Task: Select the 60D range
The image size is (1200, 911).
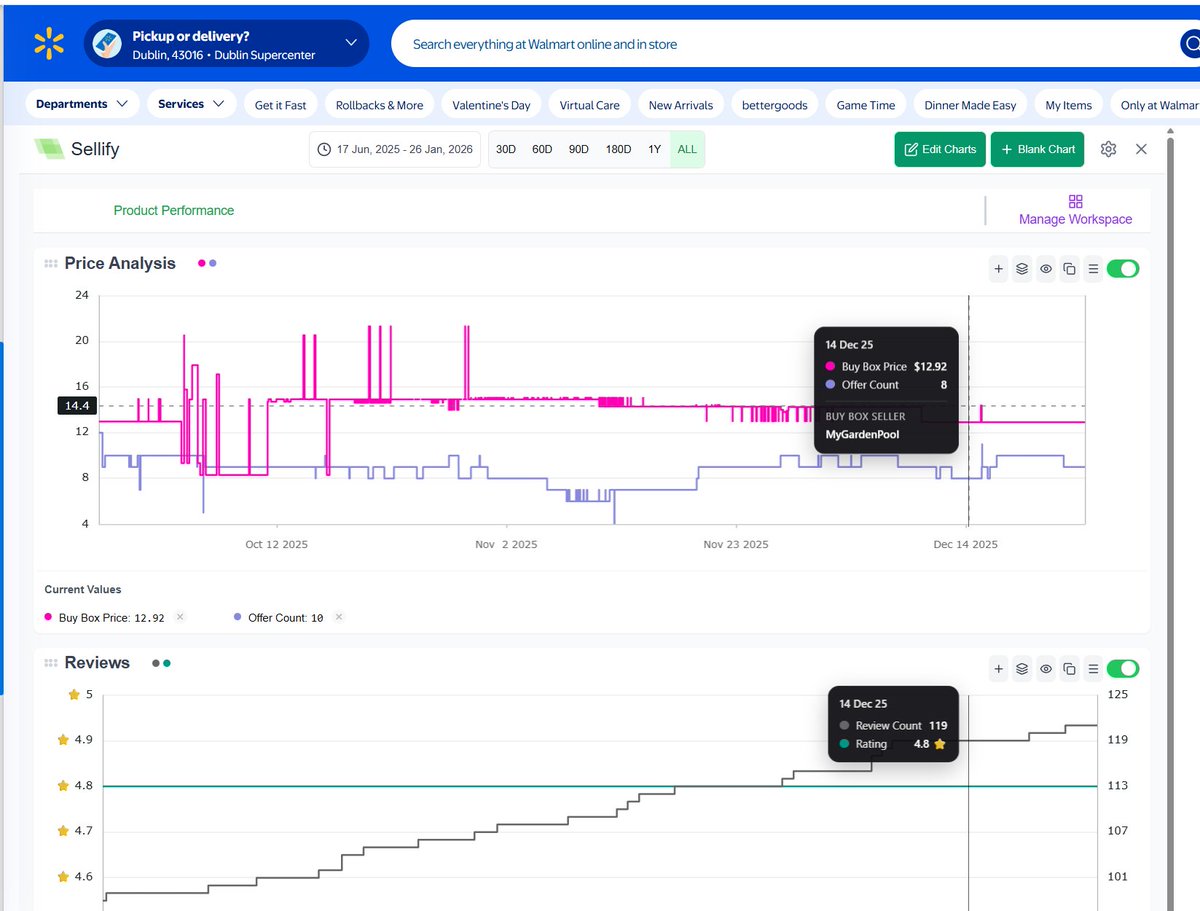Action: pos(542,149)
